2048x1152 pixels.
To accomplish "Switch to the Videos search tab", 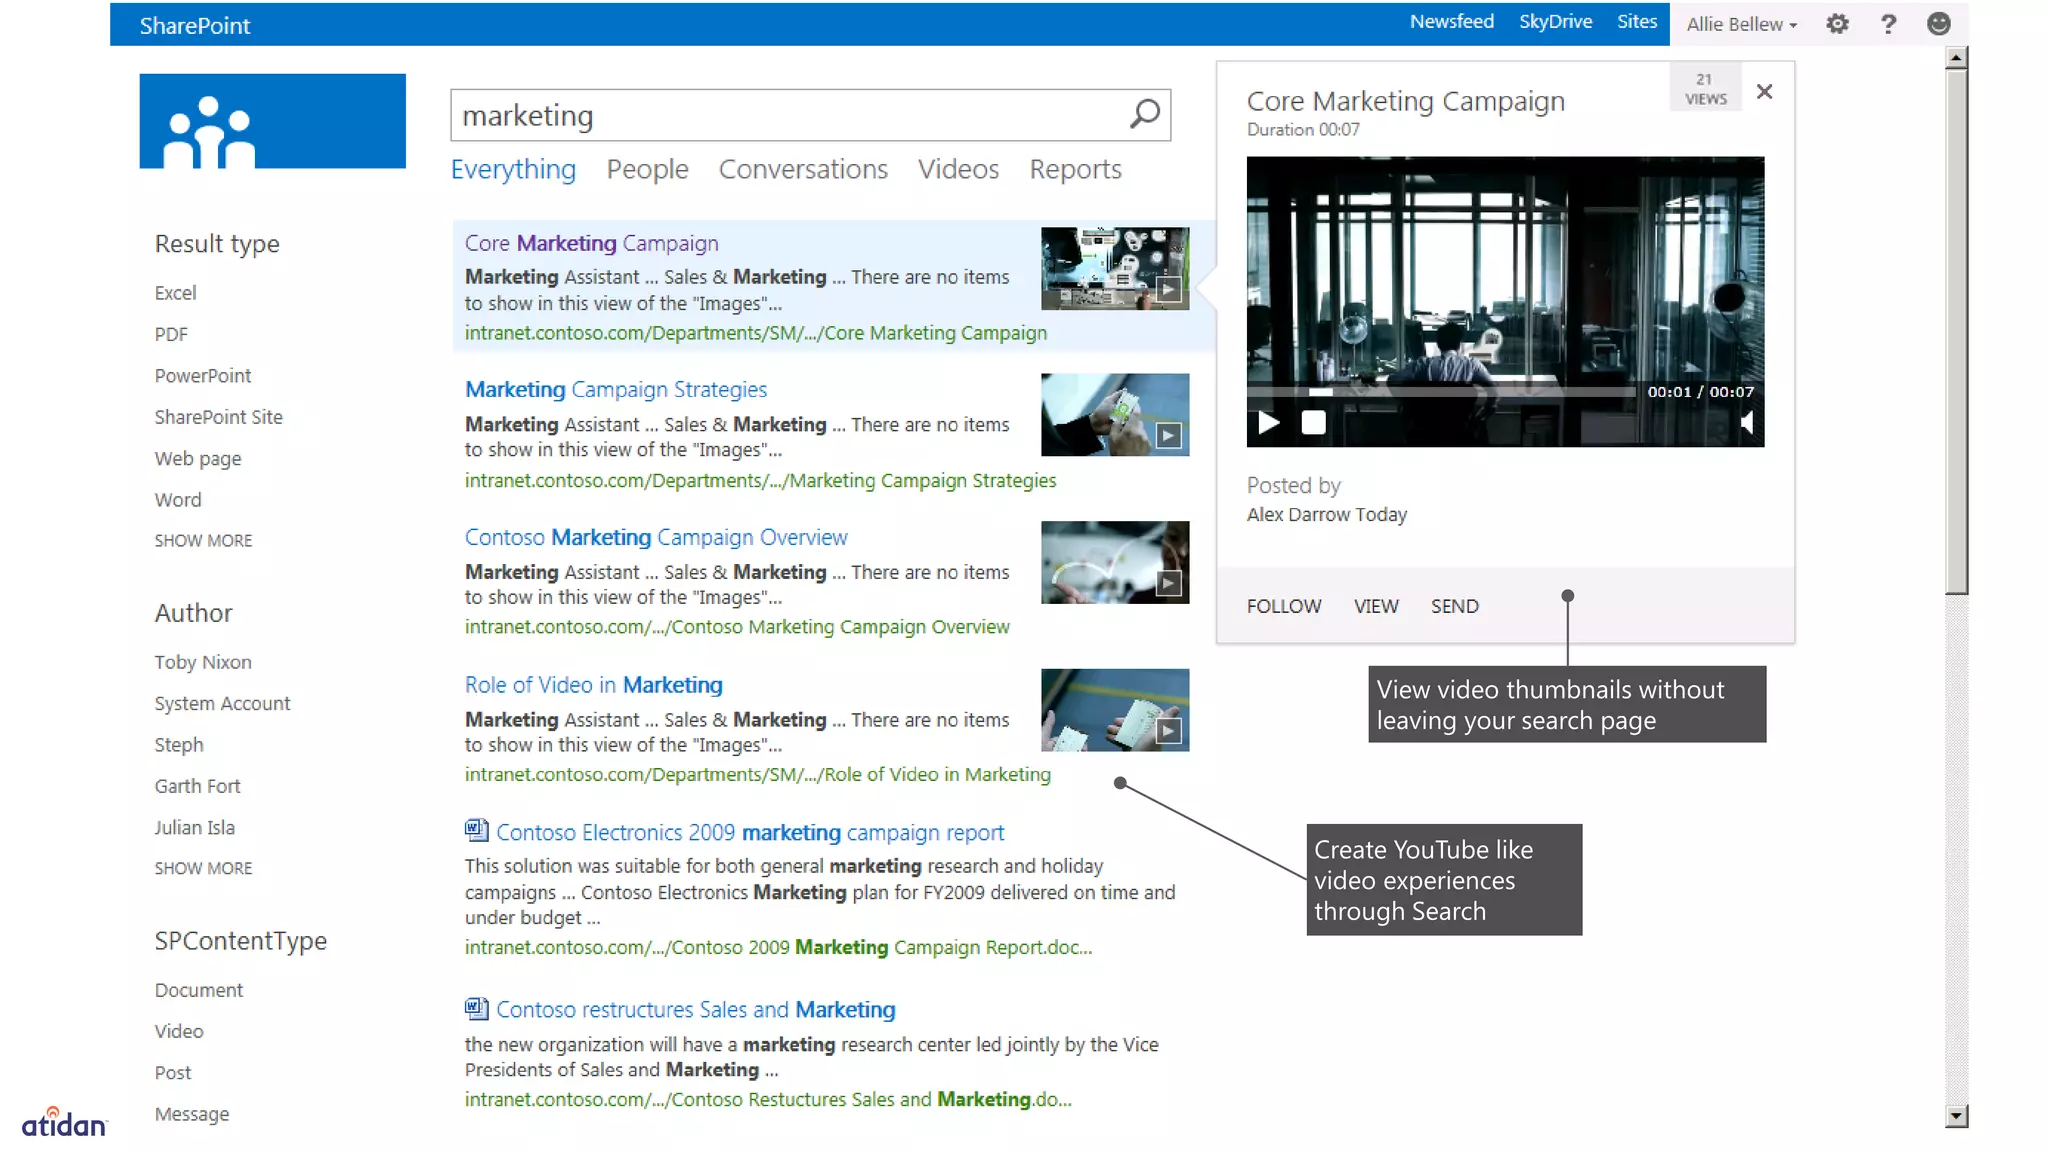I will pos(958,169).
